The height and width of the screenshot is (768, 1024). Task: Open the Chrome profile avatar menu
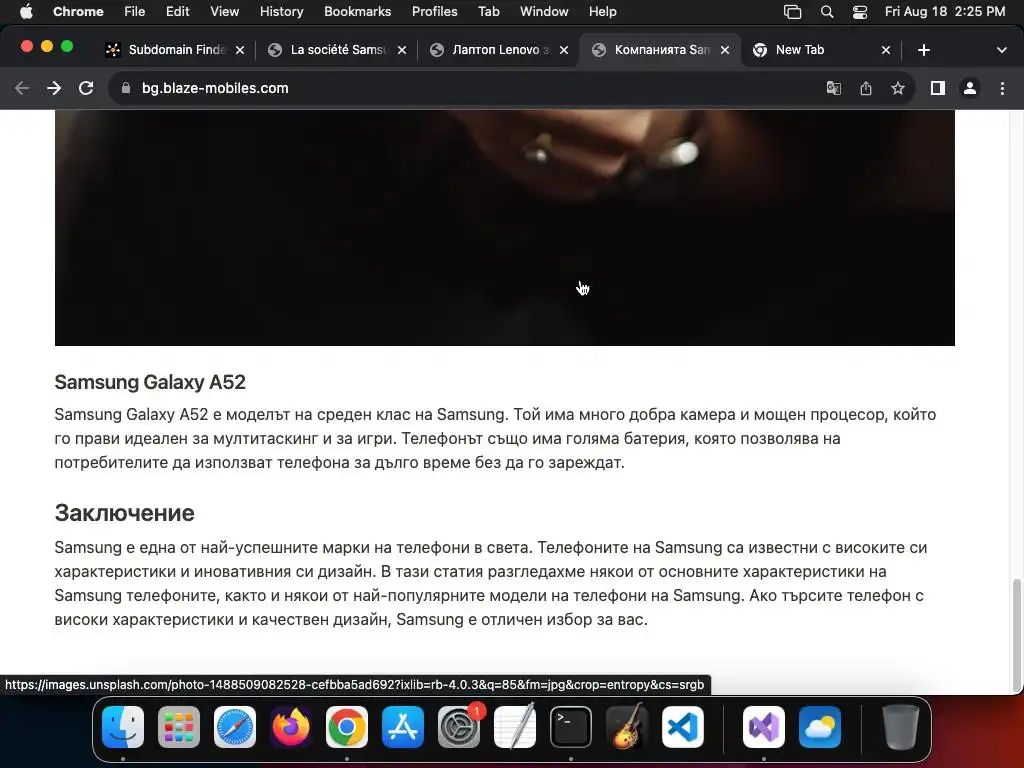pos(970,88)
